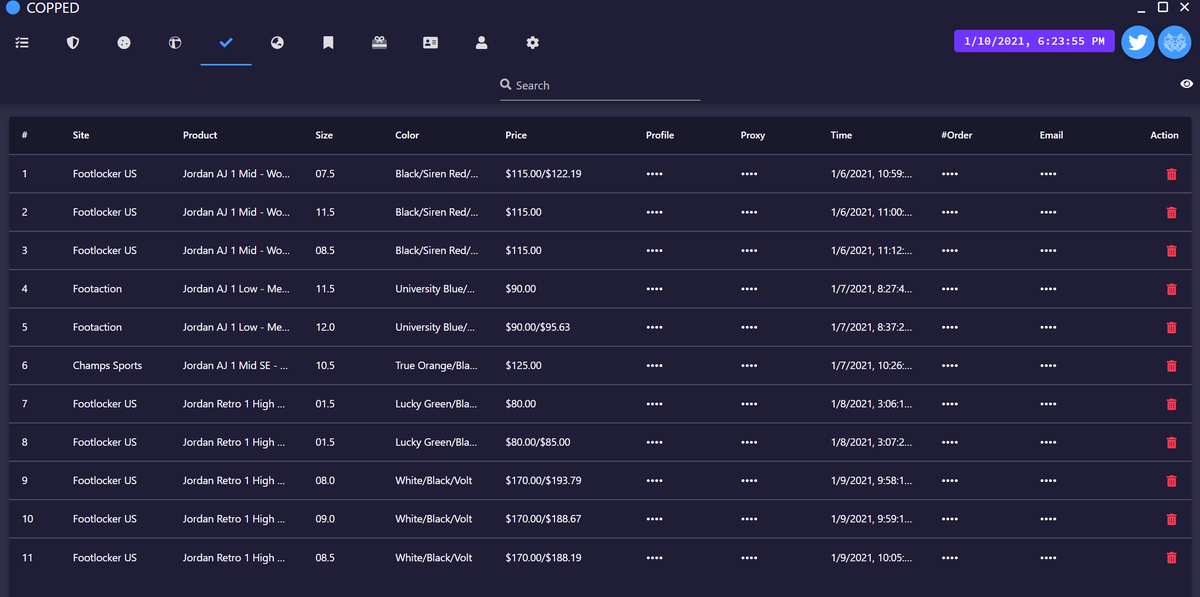Click time 1/9/2021, 10:05 cell
Screen dimensions: 1200x597
871,557
